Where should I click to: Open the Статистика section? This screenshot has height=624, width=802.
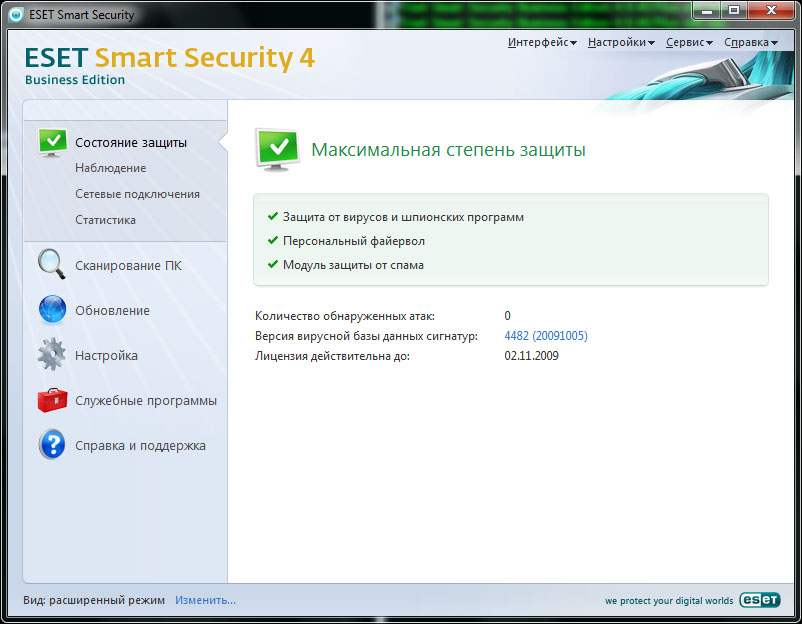[x=105, y=220]
